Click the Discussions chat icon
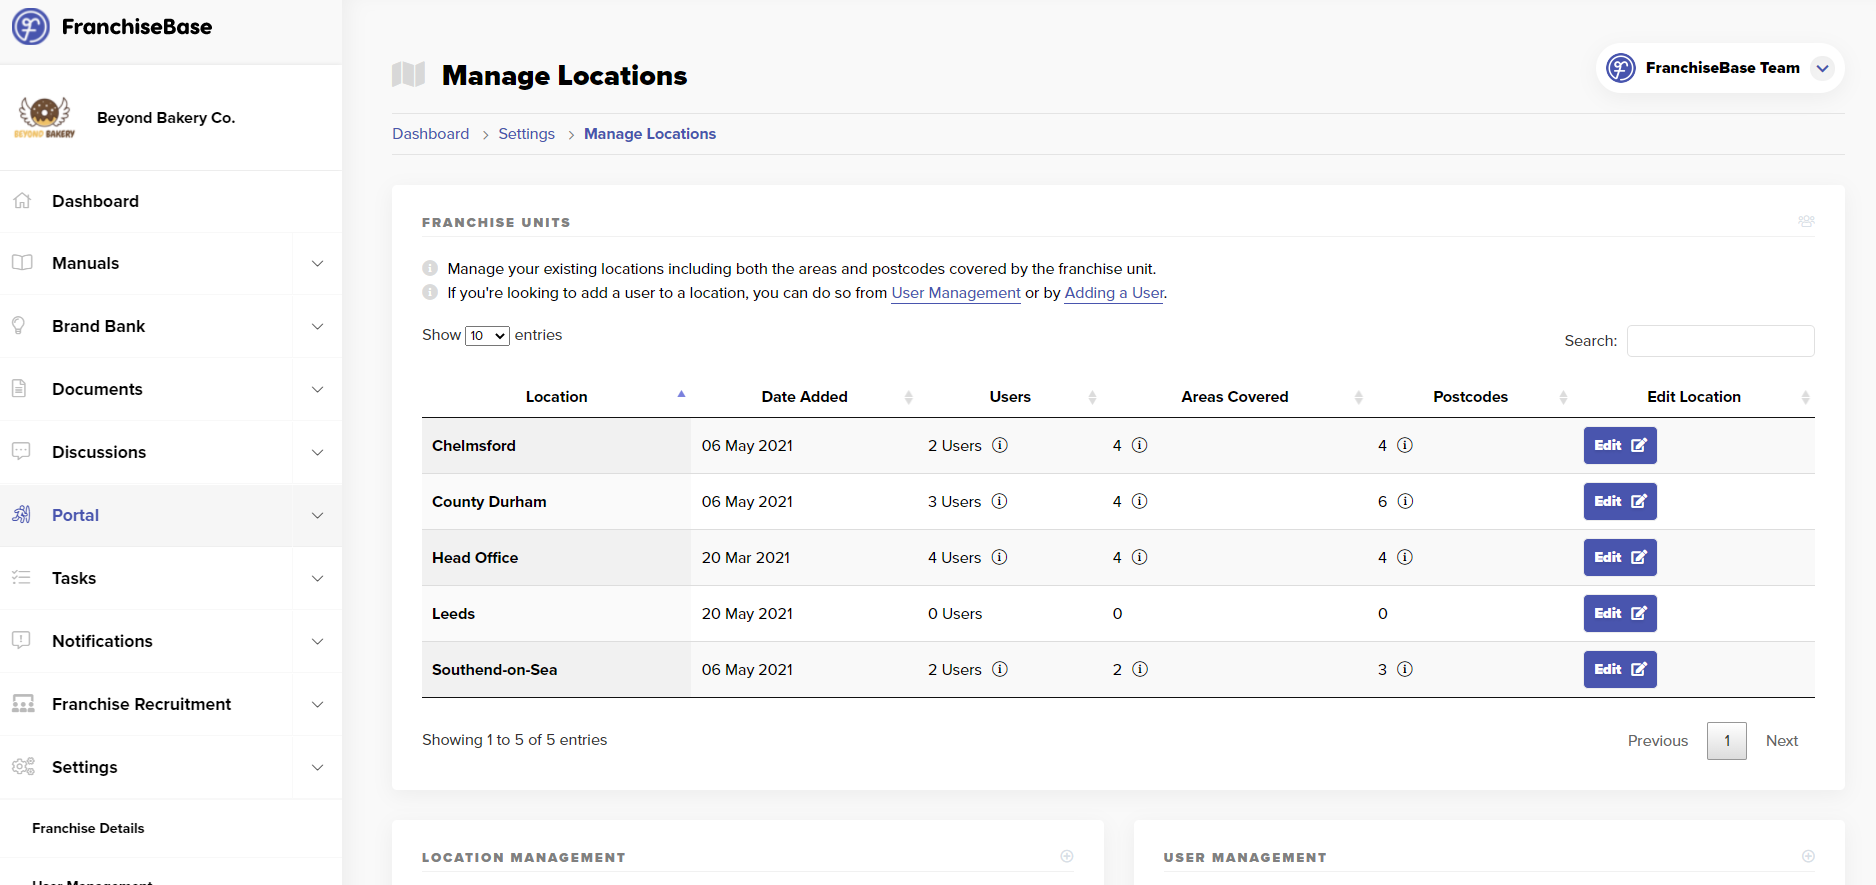Screen dimensions: 1876x885 pyautogui.click(x=21, y=452)
